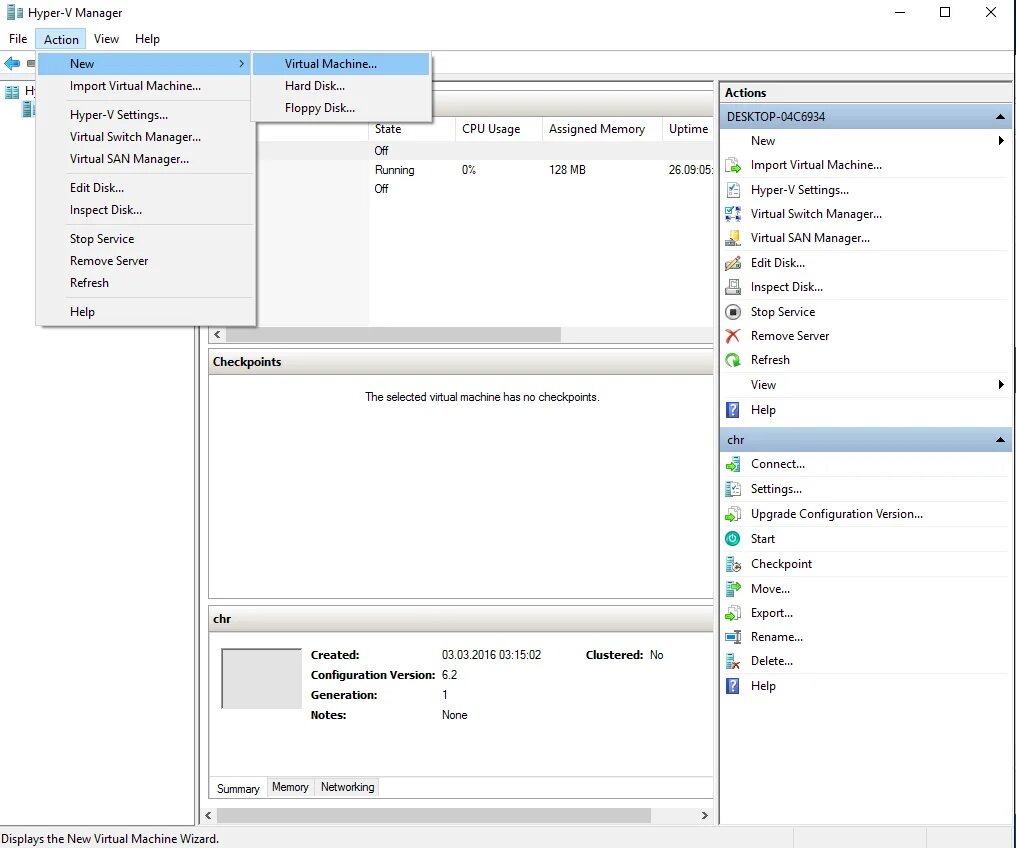Click Upgrade Configuration Version... link

[x=837, y=514]
